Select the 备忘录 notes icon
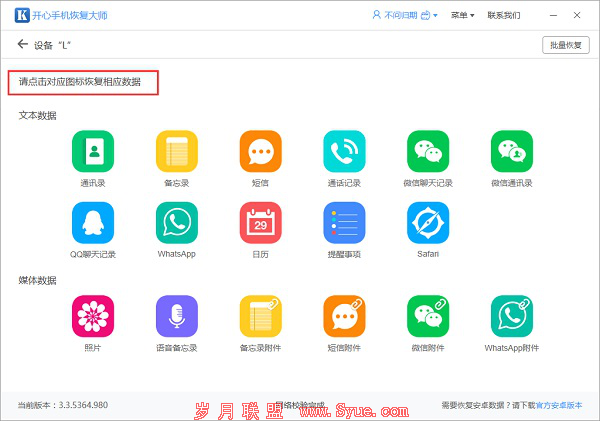The height and width of the screenshot is (421, 600). (177, 151)
